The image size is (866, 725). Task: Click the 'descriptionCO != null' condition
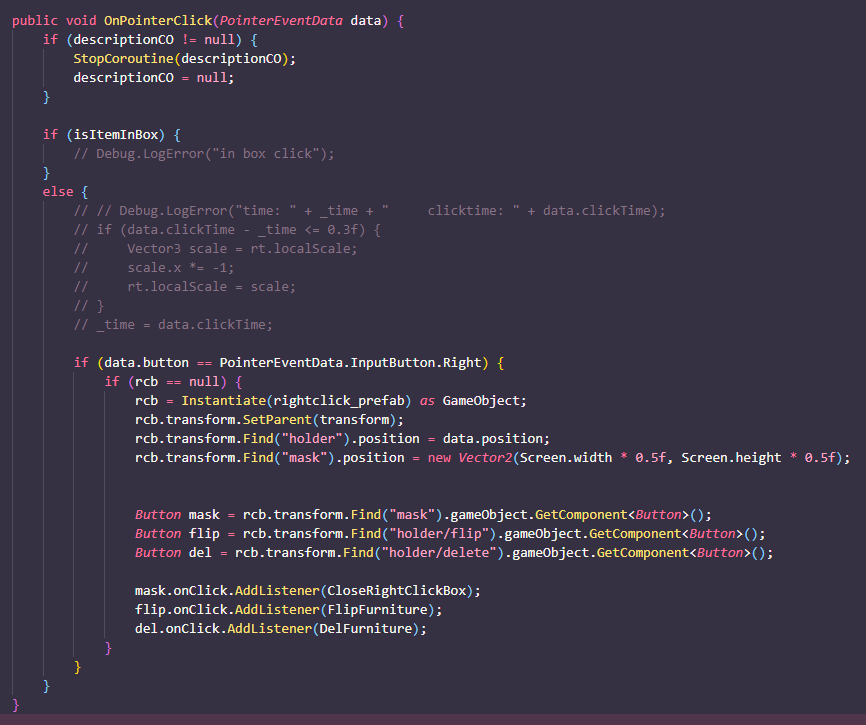154,40
